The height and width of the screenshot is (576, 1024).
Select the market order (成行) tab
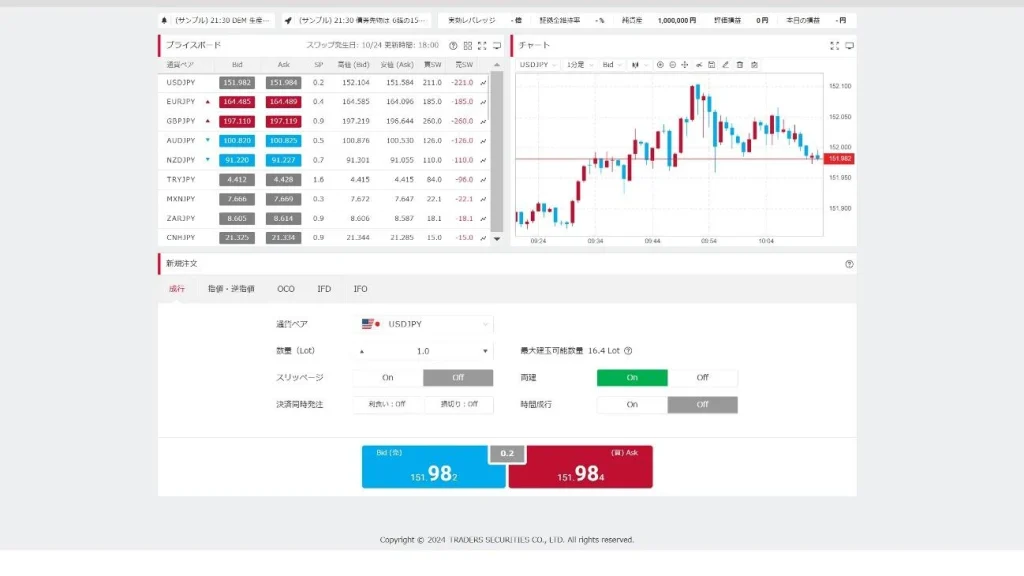(177, 289)
